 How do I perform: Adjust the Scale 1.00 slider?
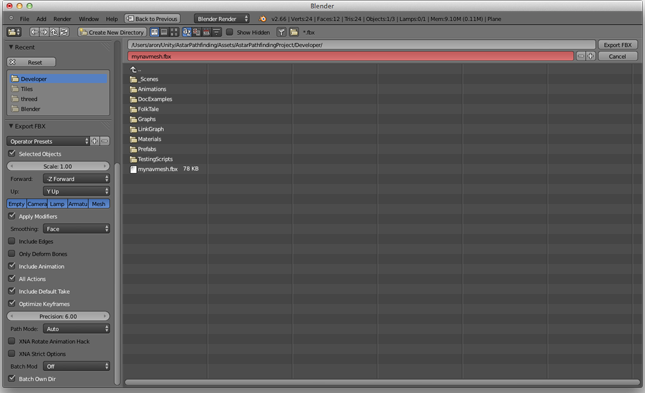pyautogui.click(x=58, y=166)
